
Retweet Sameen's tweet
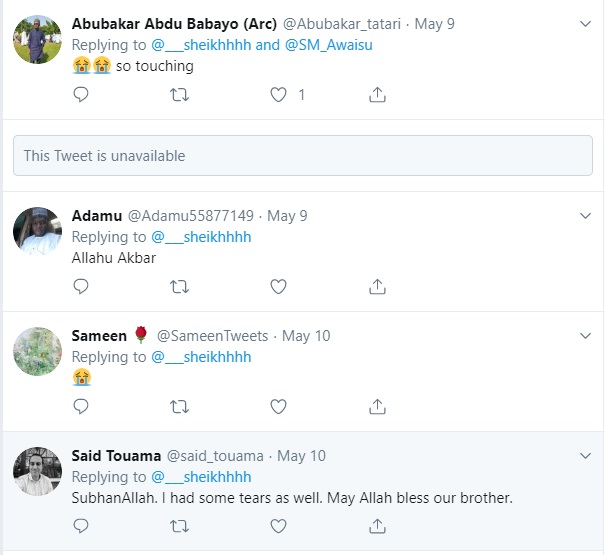coord(180,406)
